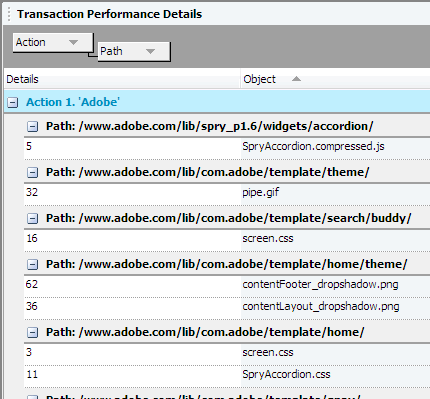430x399 pixels.
Task: Select the SpryAccordion.compressed.js object
Action: (313, 146)
